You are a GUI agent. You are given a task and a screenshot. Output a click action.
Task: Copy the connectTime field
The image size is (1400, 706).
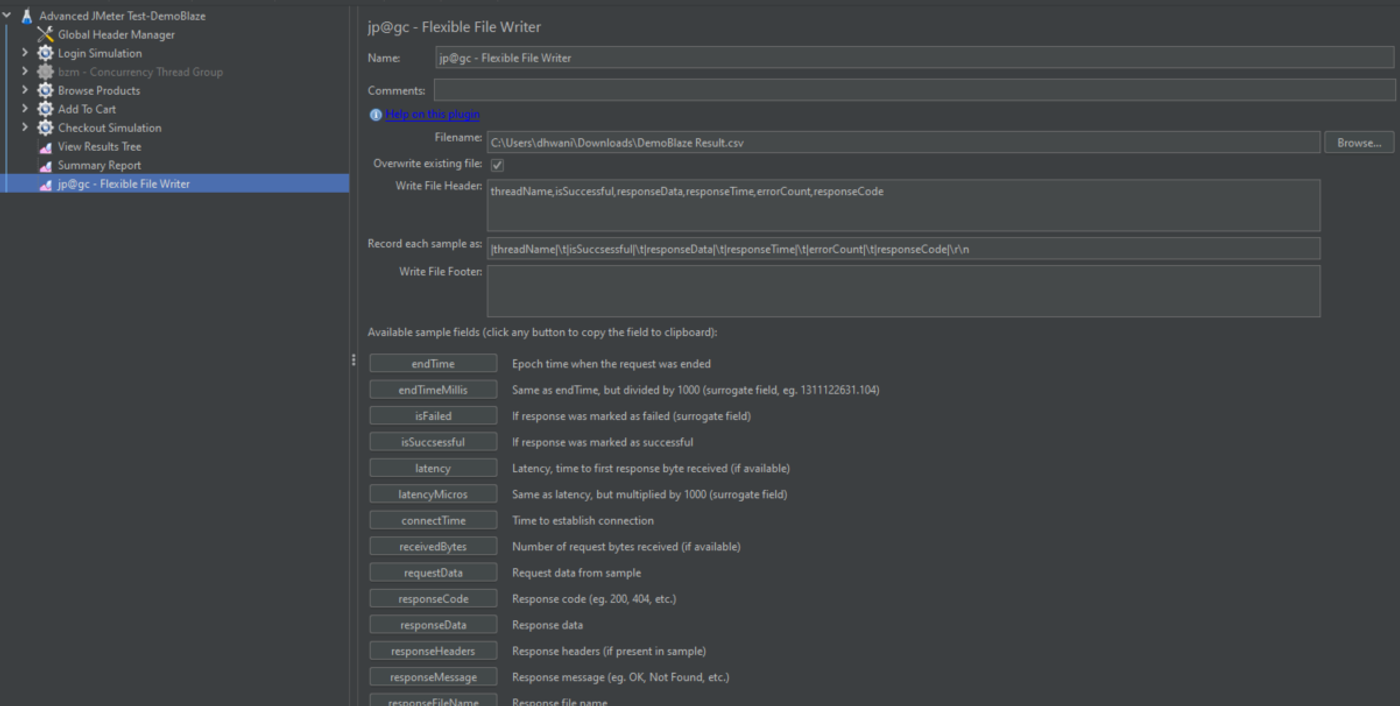pyautogui.click(x=433, y=520)
